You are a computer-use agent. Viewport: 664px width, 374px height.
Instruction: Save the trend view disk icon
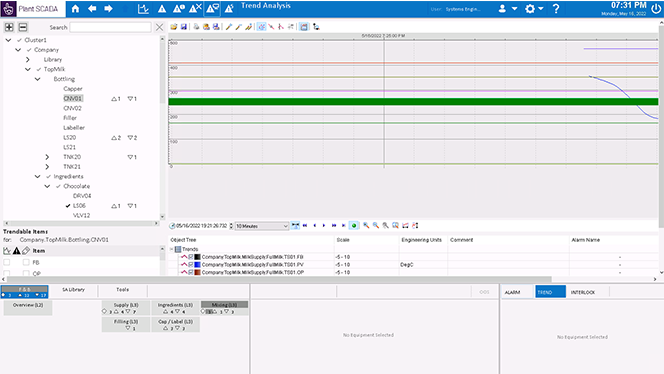184,27
